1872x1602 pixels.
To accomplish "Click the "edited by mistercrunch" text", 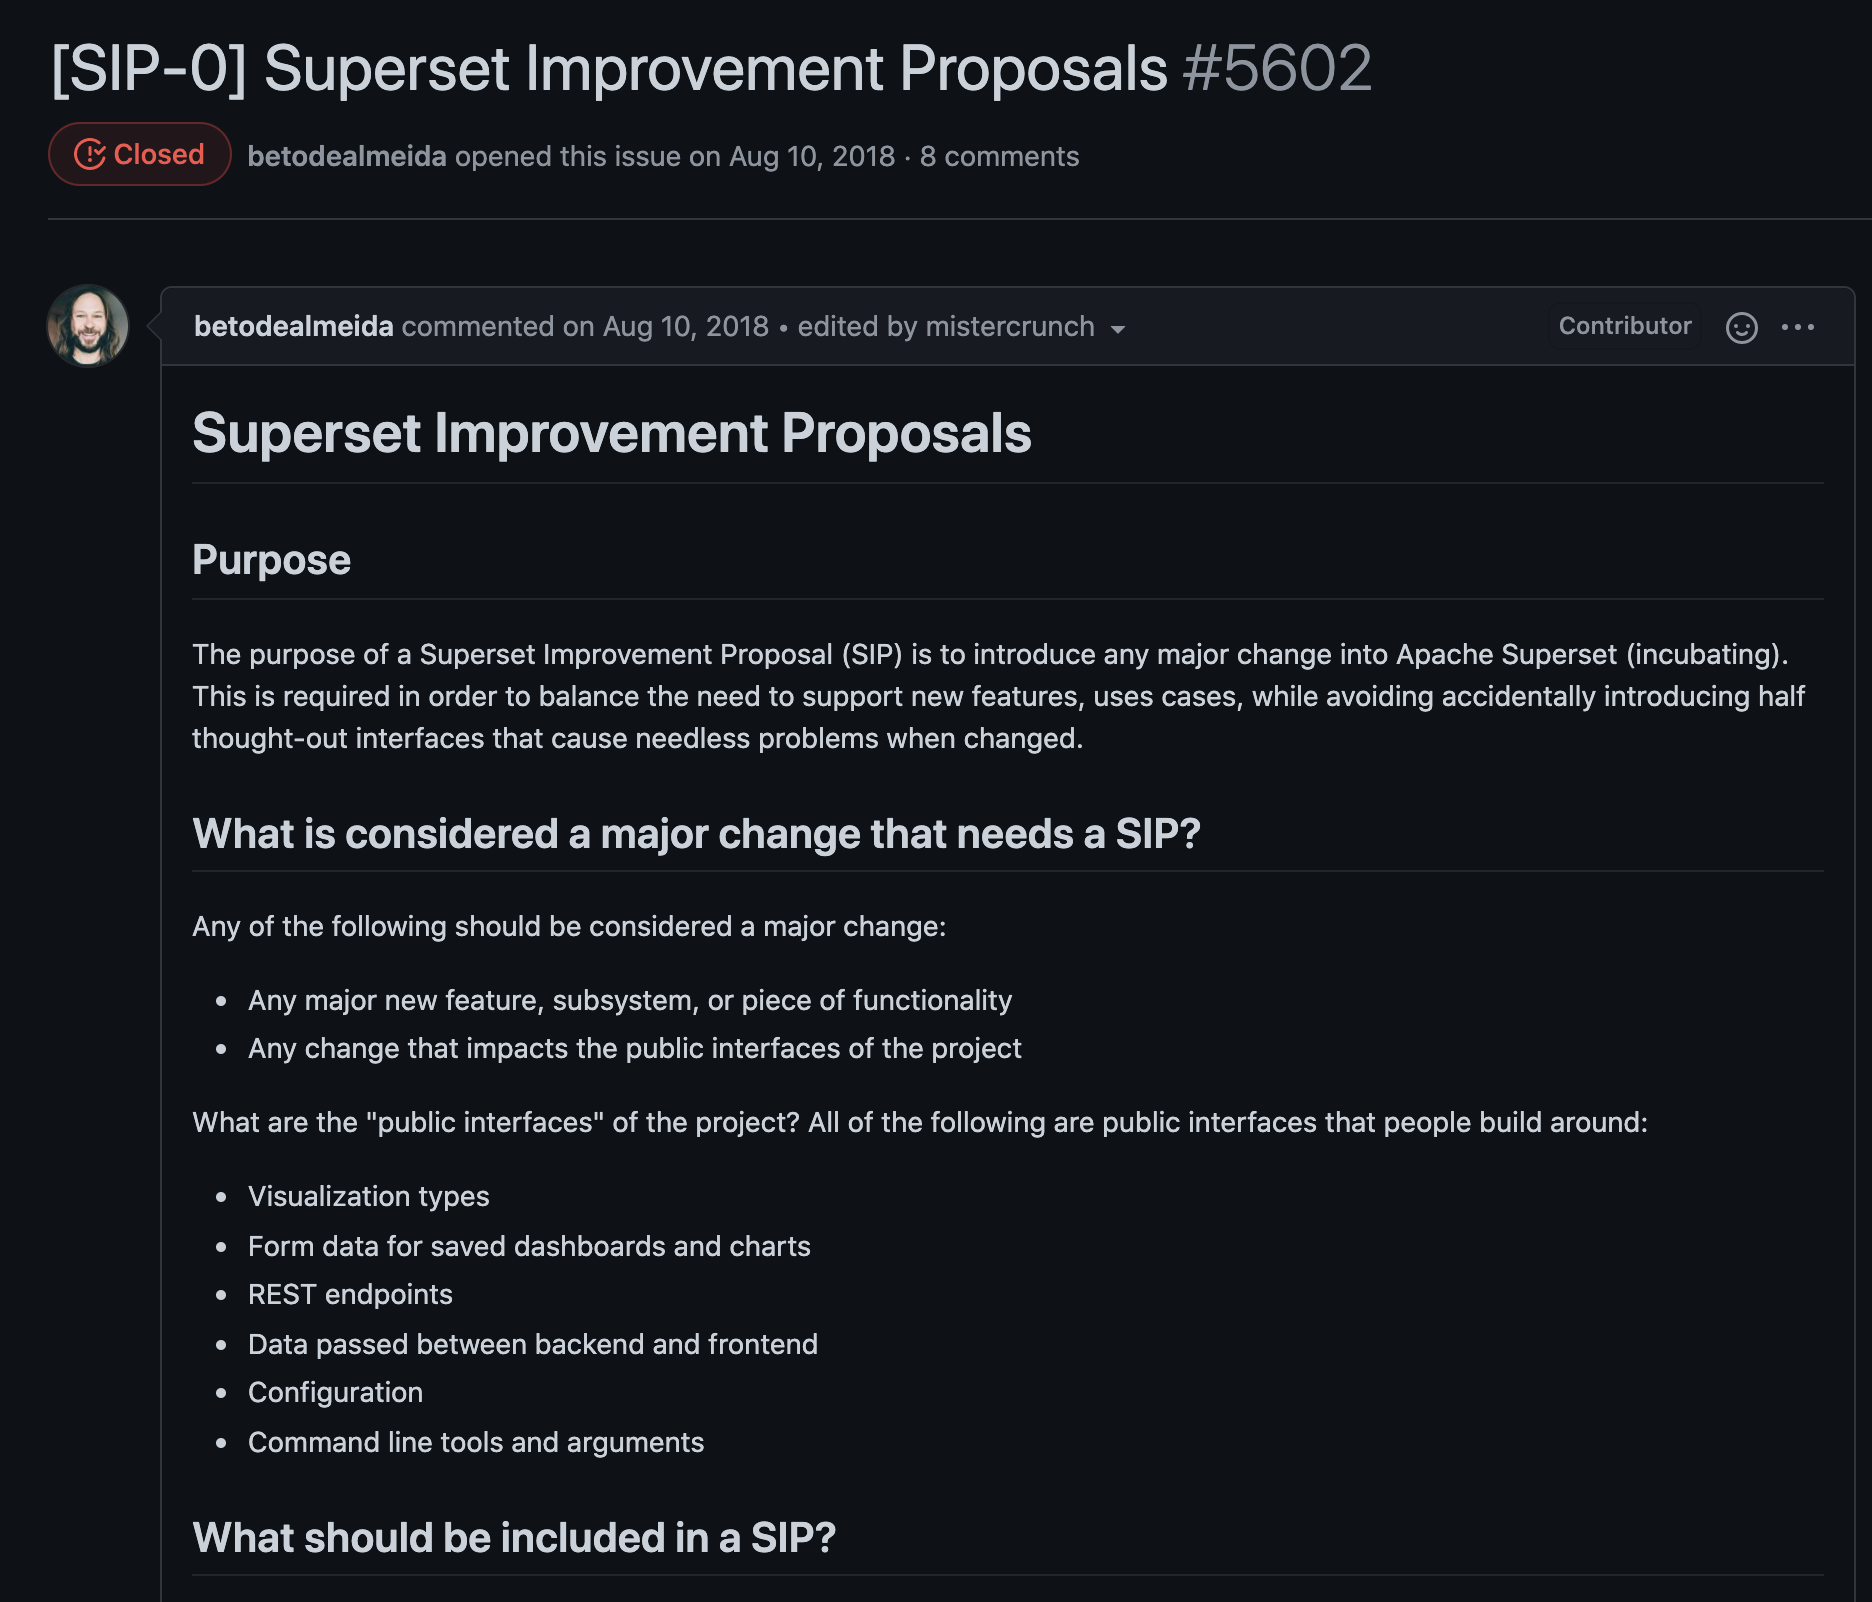I will pyautogui.click(x=945, y=326).
